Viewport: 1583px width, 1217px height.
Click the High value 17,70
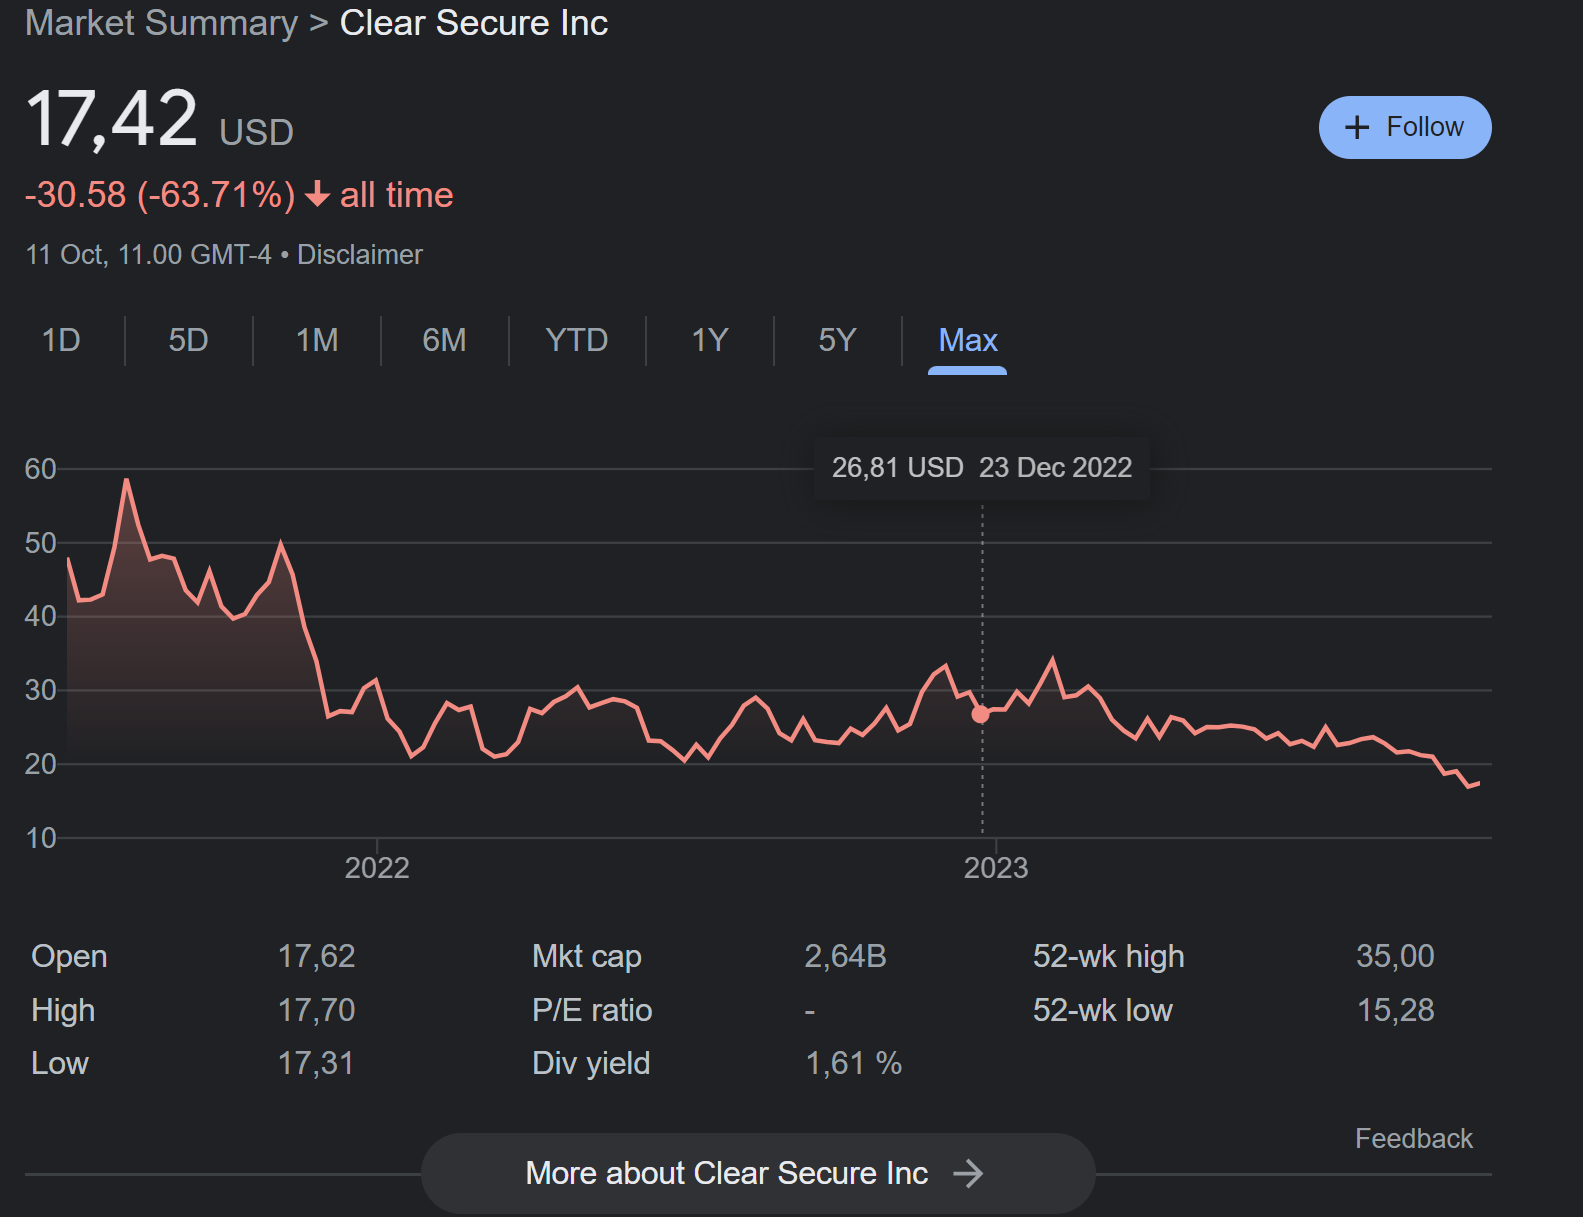[316, 1010]
